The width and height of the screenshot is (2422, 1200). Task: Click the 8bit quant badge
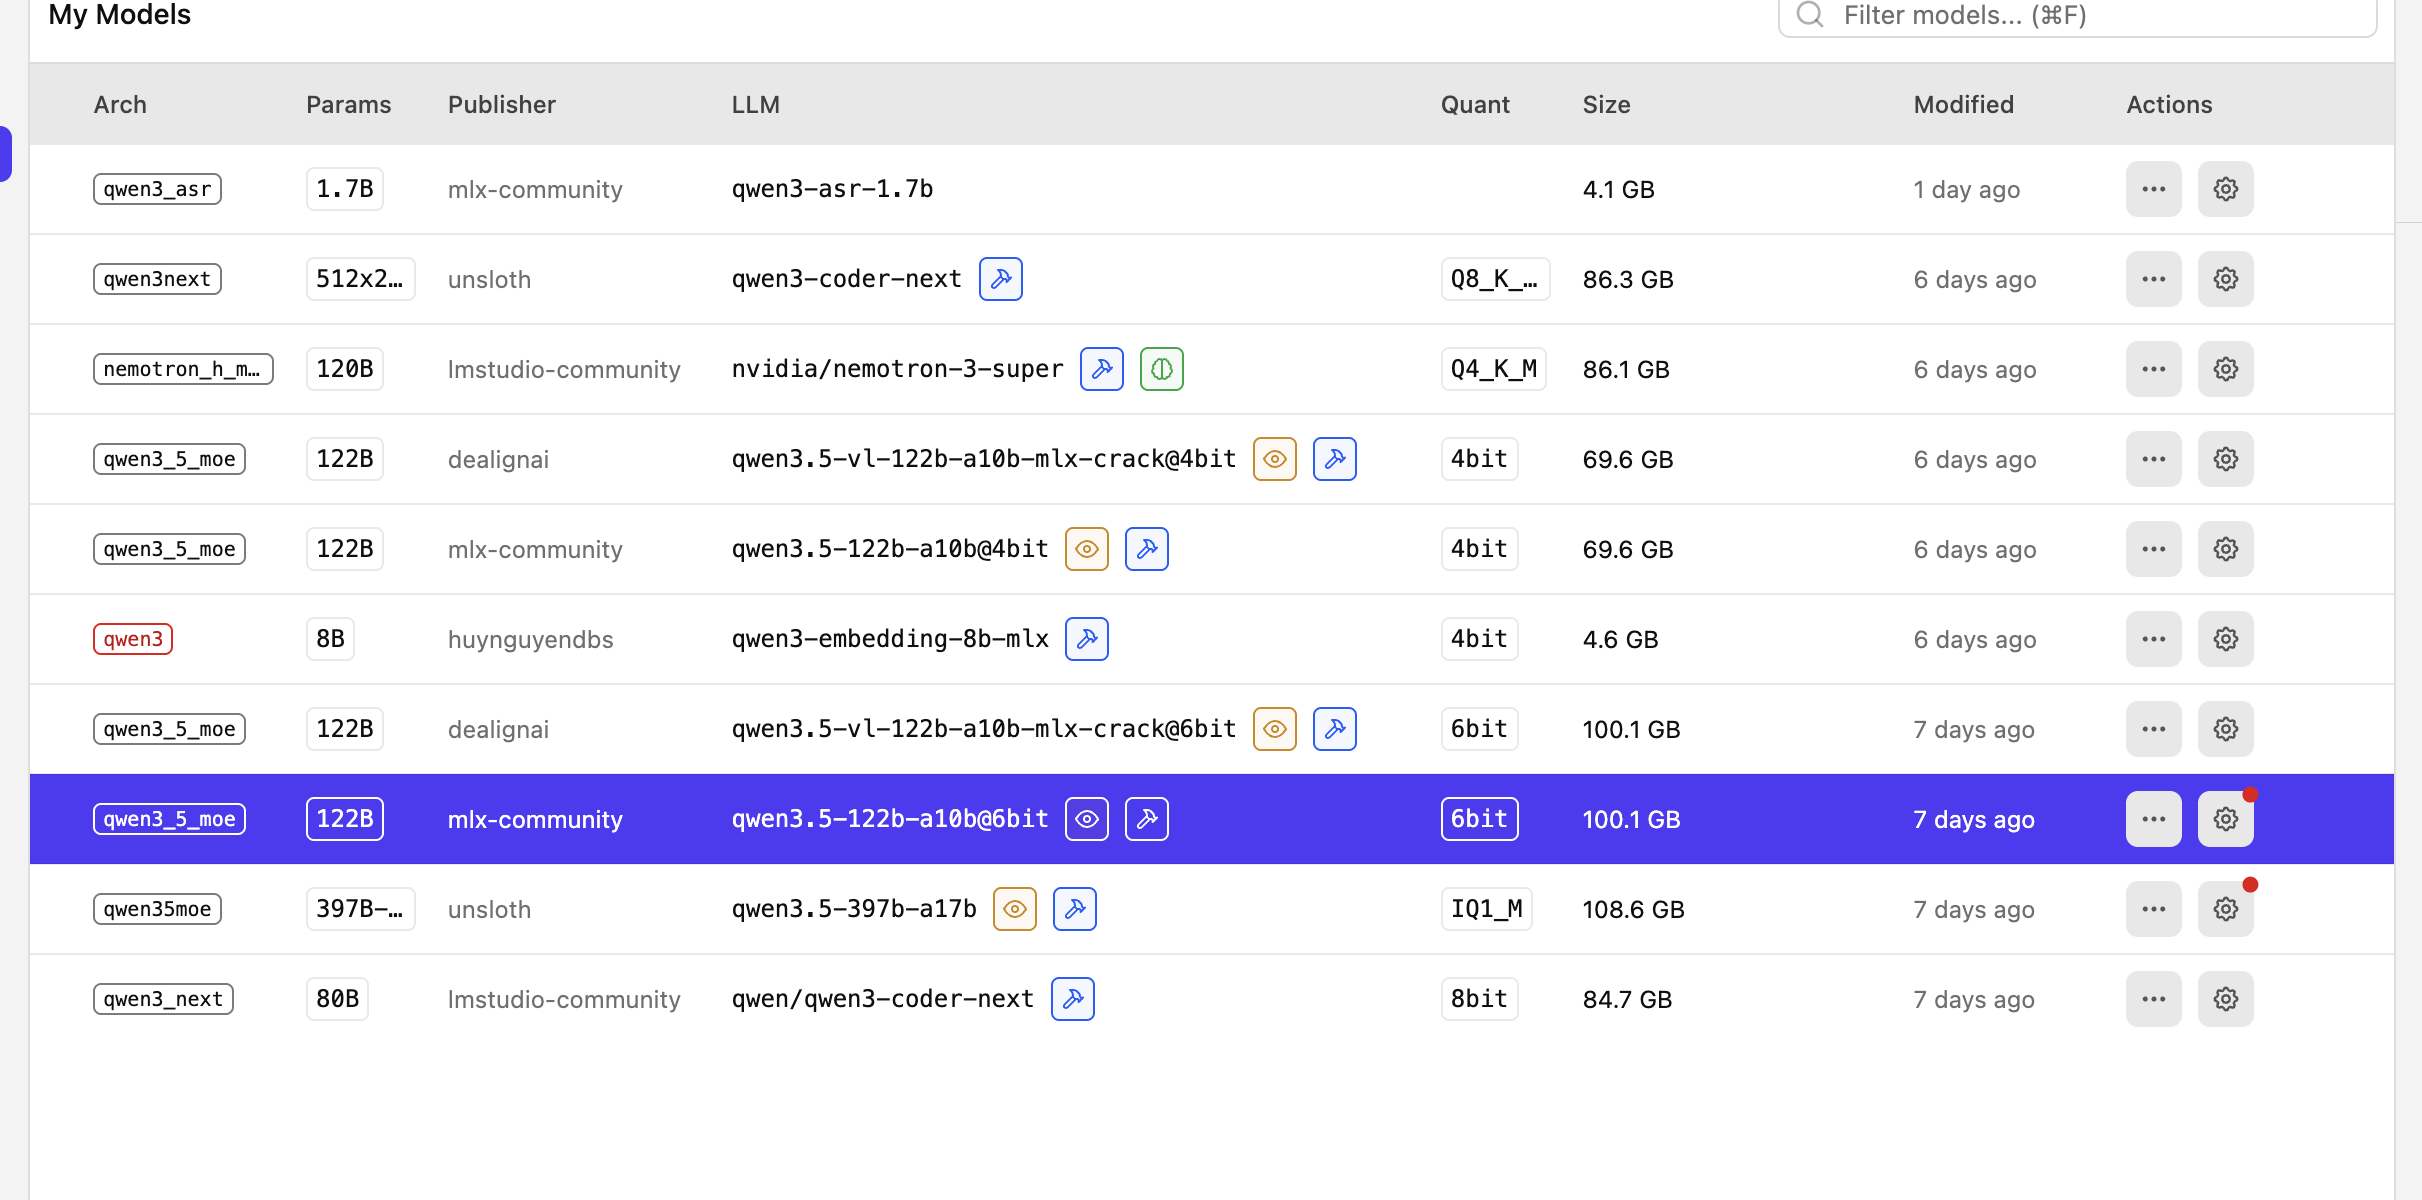point(1479,999)
